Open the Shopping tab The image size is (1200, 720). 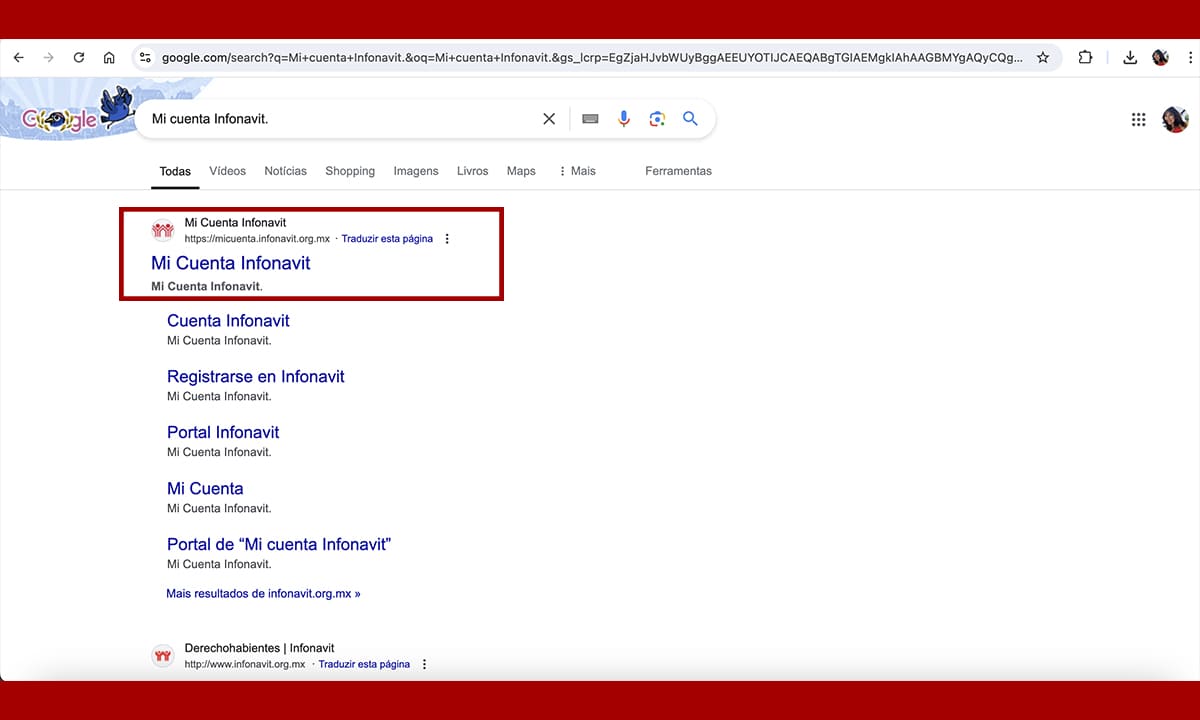click(350, 171)
